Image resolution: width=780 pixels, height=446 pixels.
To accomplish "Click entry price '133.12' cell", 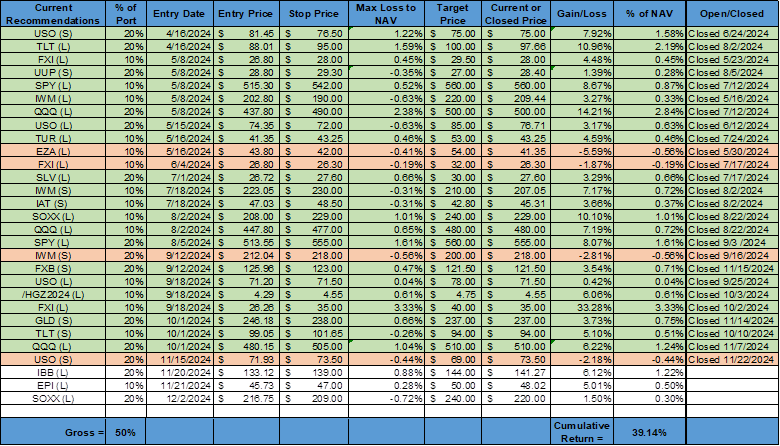I will (x=246, y=372).
